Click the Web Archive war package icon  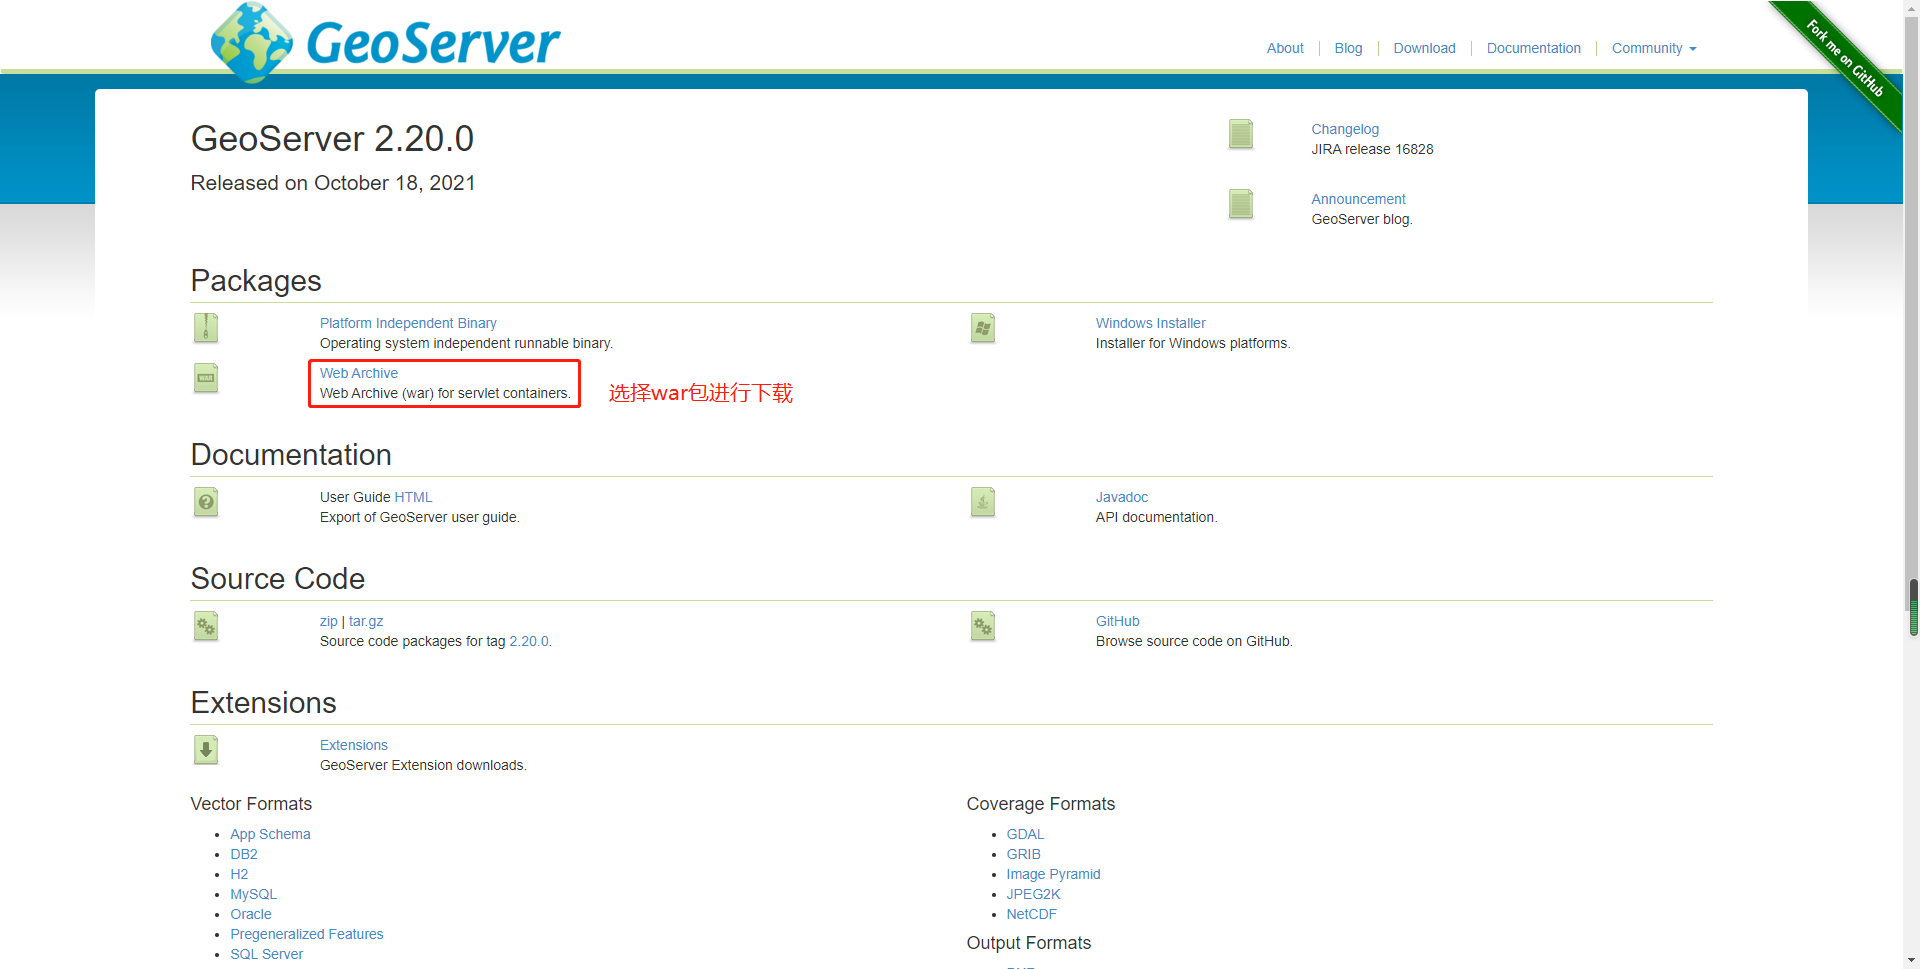205,378
